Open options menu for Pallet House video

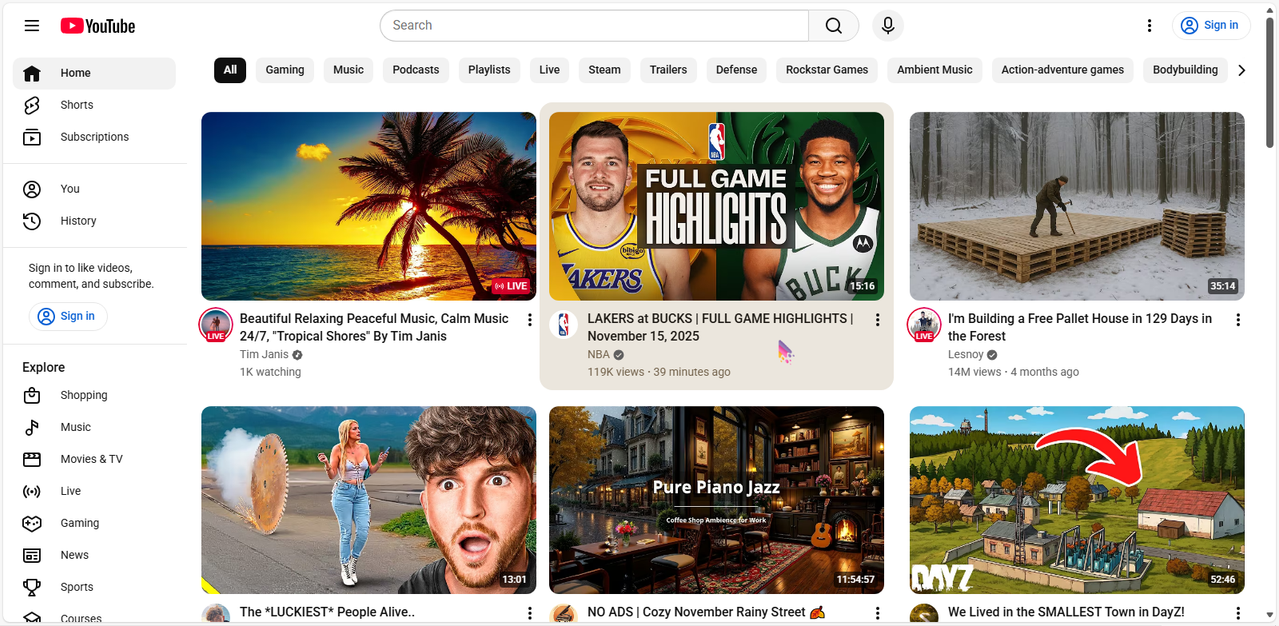(1238, 320)
